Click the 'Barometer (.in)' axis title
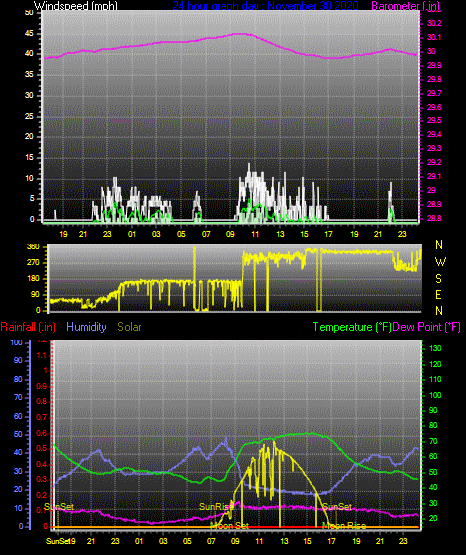 [x=405, y=6]
